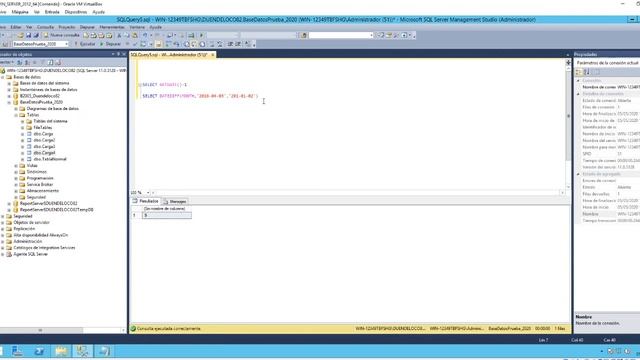The image size is (640, 360).
Task: Select the Service Broker folder
Action: (x=40, y=184)
